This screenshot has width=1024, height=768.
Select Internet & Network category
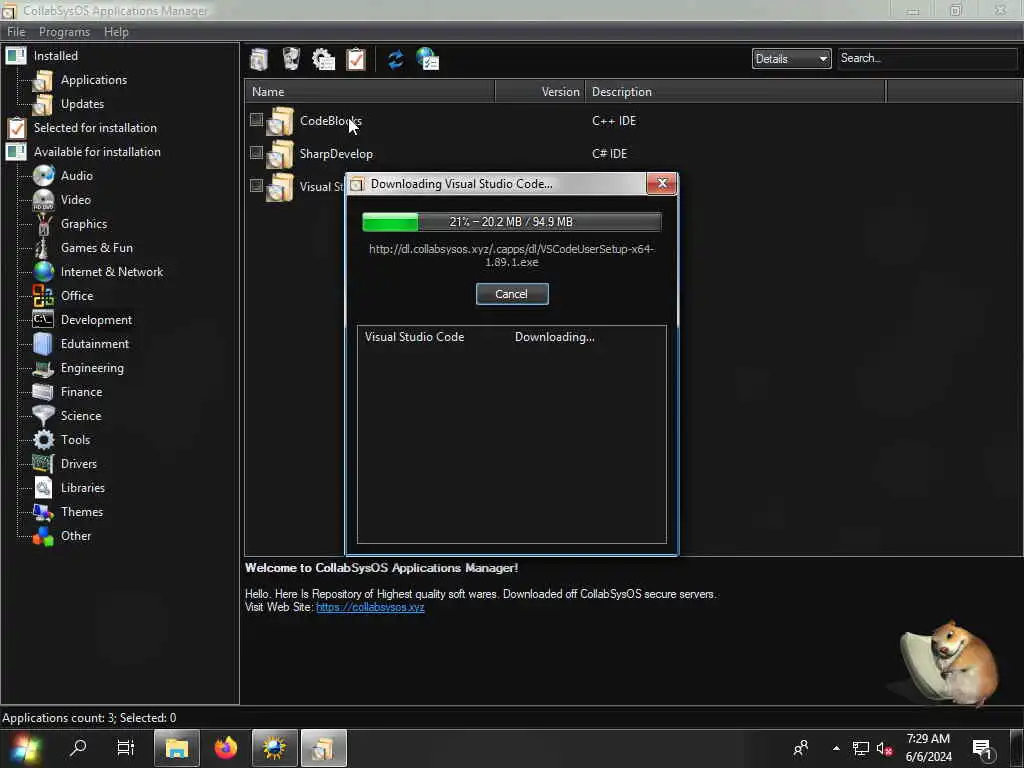112,272
